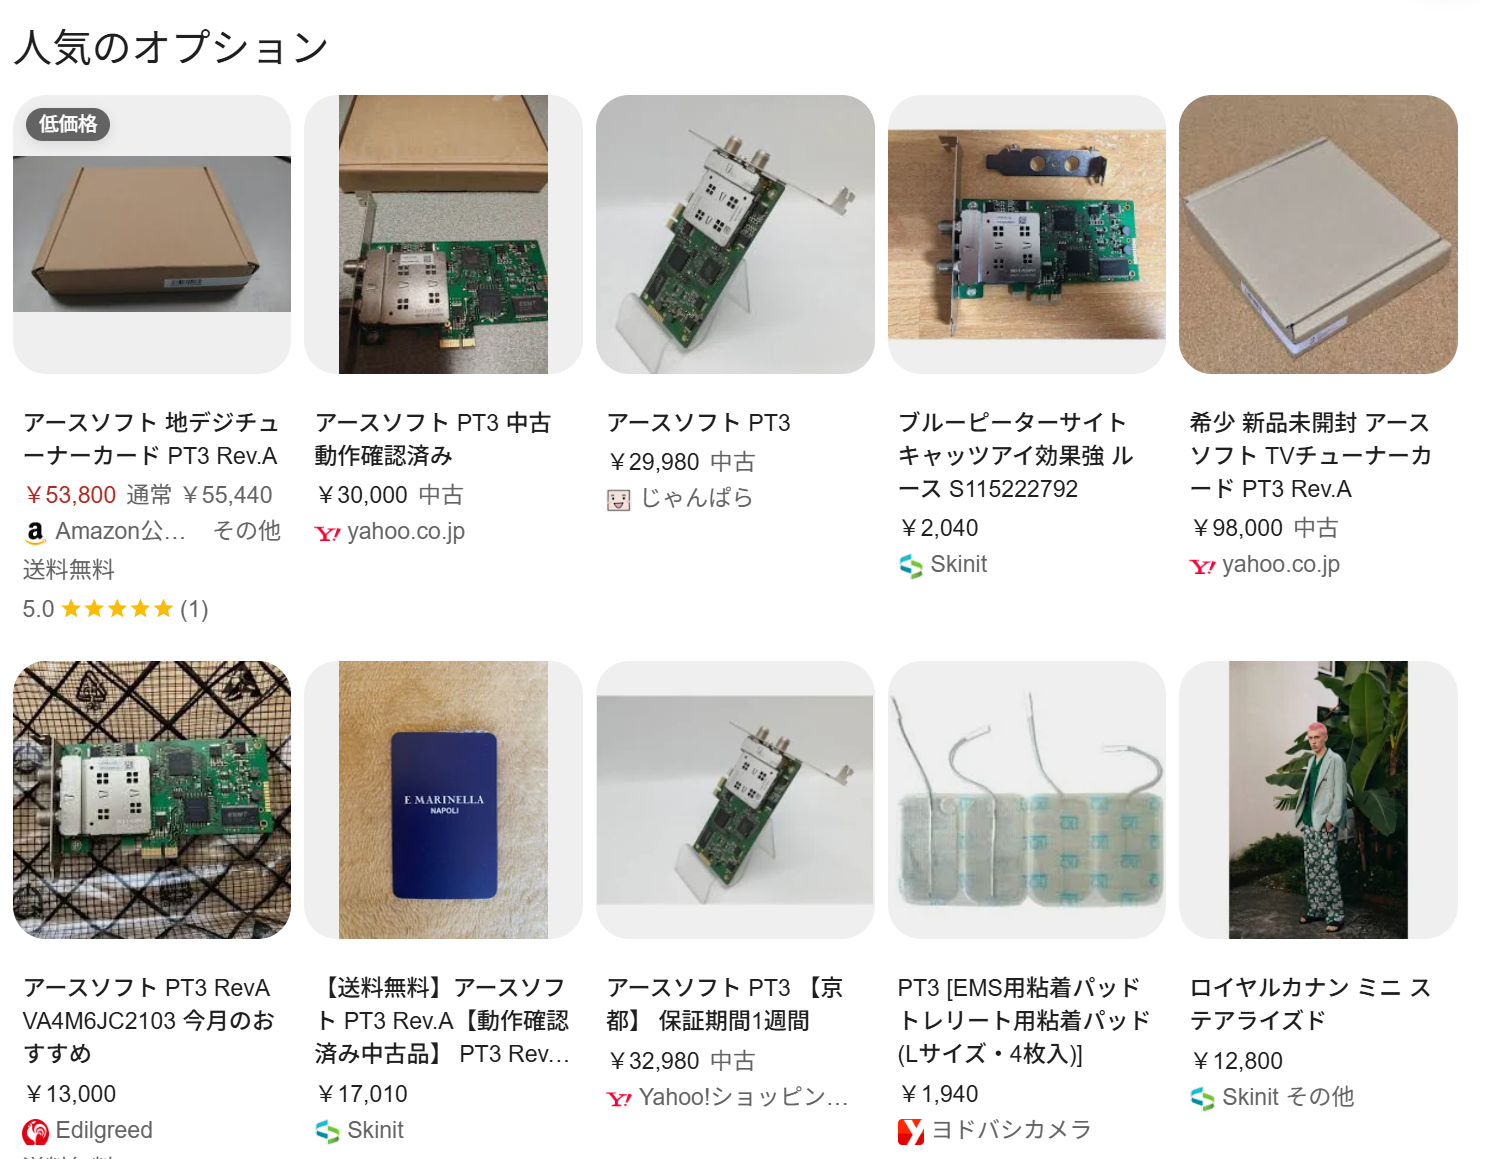This screenshot has height=1159, width=1485.
Task: Click the Edilgreed seller icon
Action: coord(35,1131)
